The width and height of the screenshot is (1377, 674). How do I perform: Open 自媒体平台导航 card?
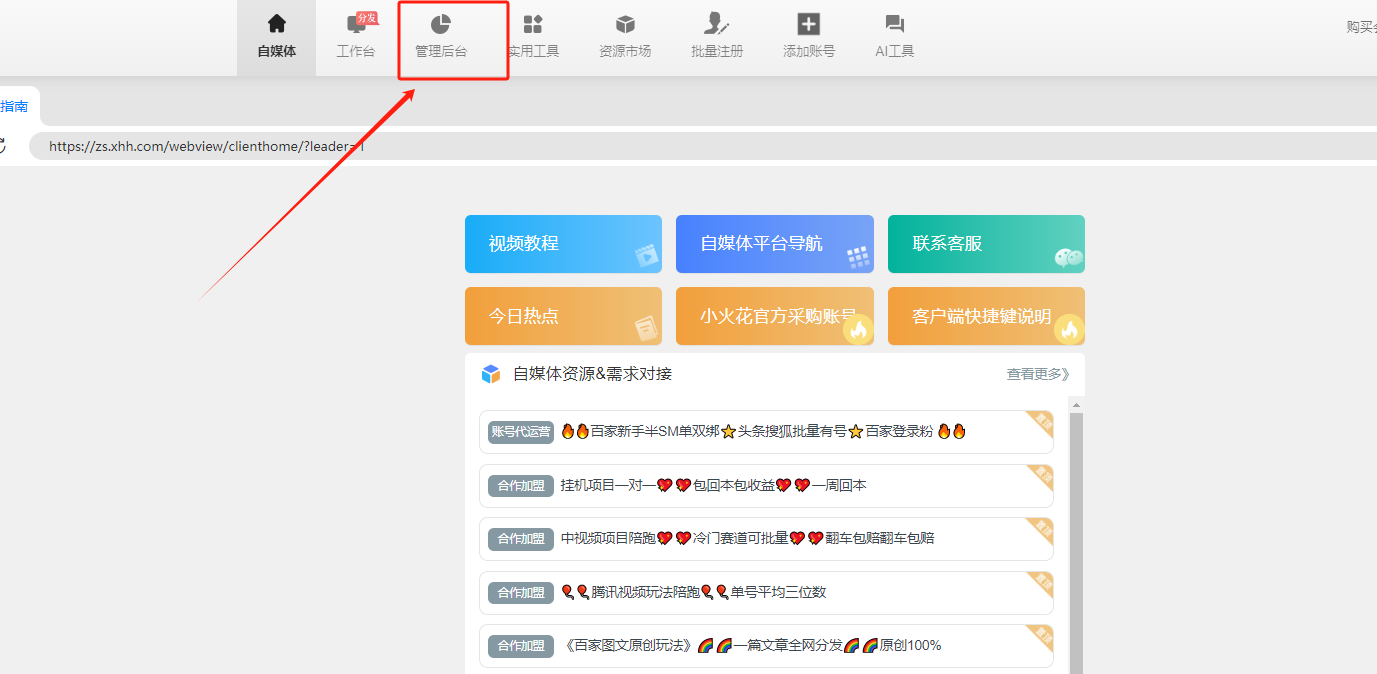775,244
